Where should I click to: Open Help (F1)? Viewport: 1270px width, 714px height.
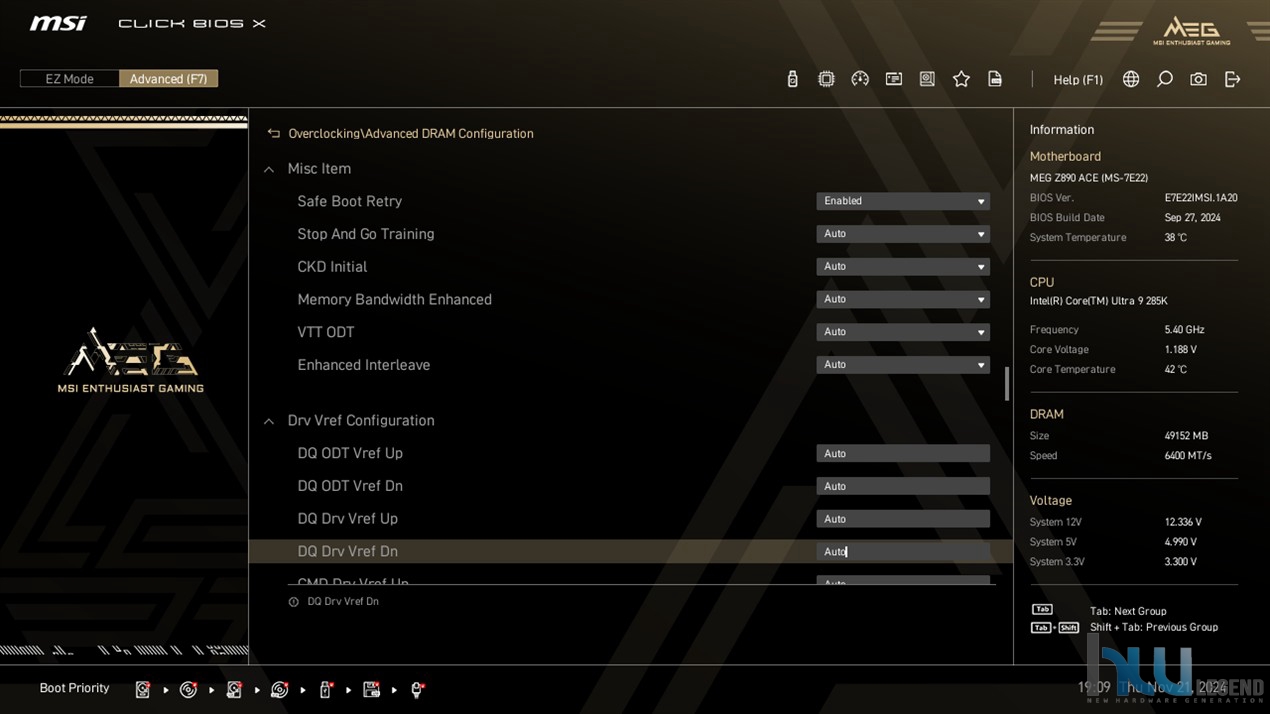pyautogui.click(x=1078, y=80)
